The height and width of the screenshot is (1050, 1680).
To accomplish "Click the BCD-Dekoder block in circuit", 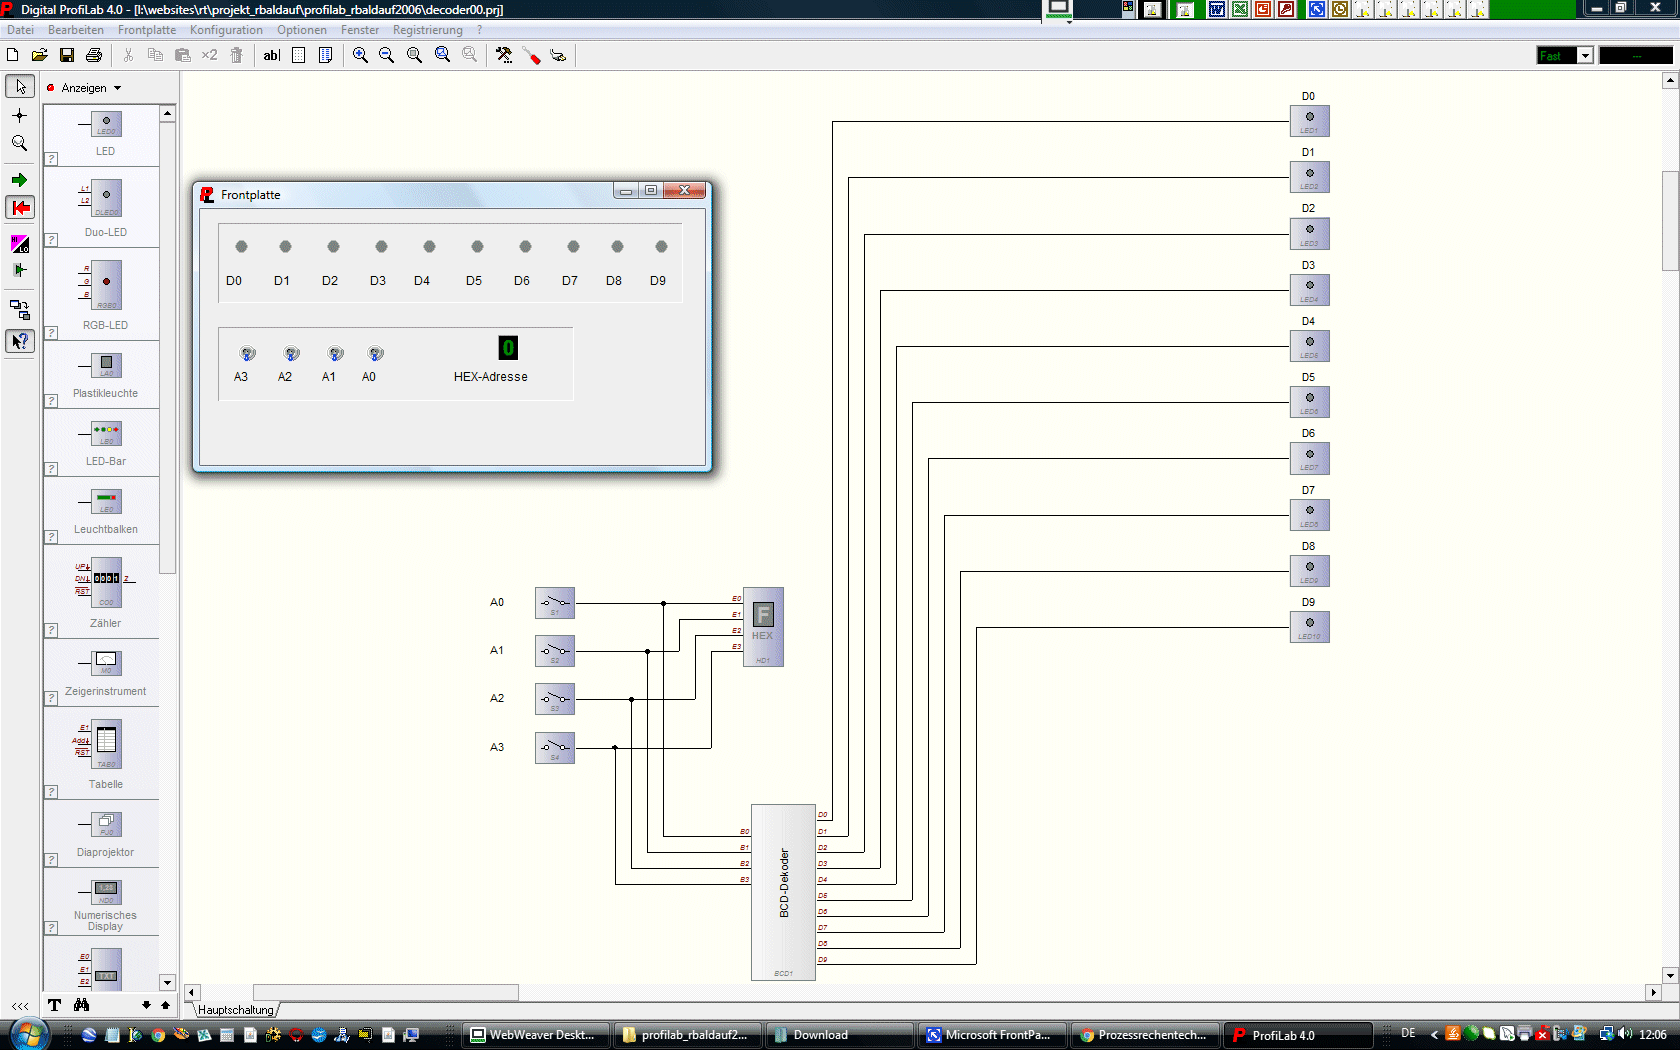I will tap(783, 892).
